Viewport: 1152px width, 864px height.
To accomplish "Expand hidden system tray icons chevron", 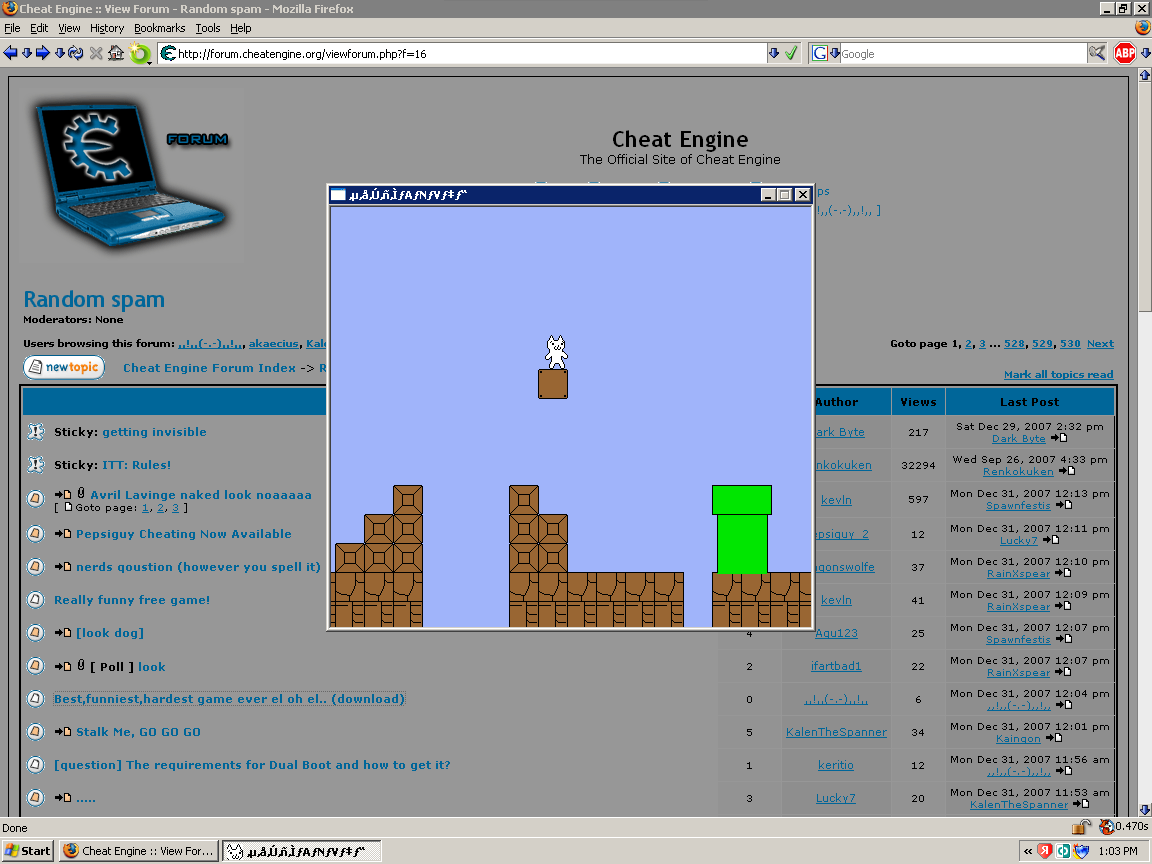I will click(1028, 852).
